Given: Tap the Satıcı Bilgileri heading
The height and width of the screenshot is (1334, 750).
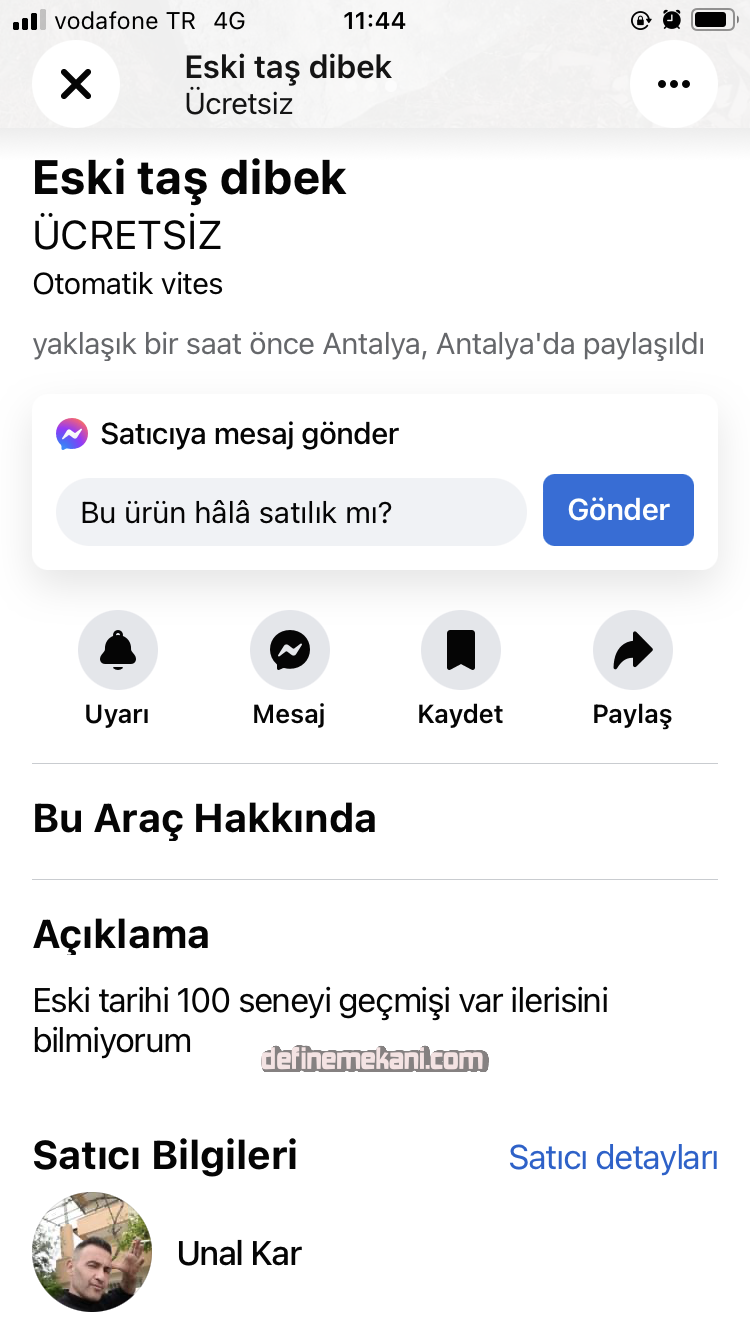Looking at the screenshot, I should [165, 1156].
